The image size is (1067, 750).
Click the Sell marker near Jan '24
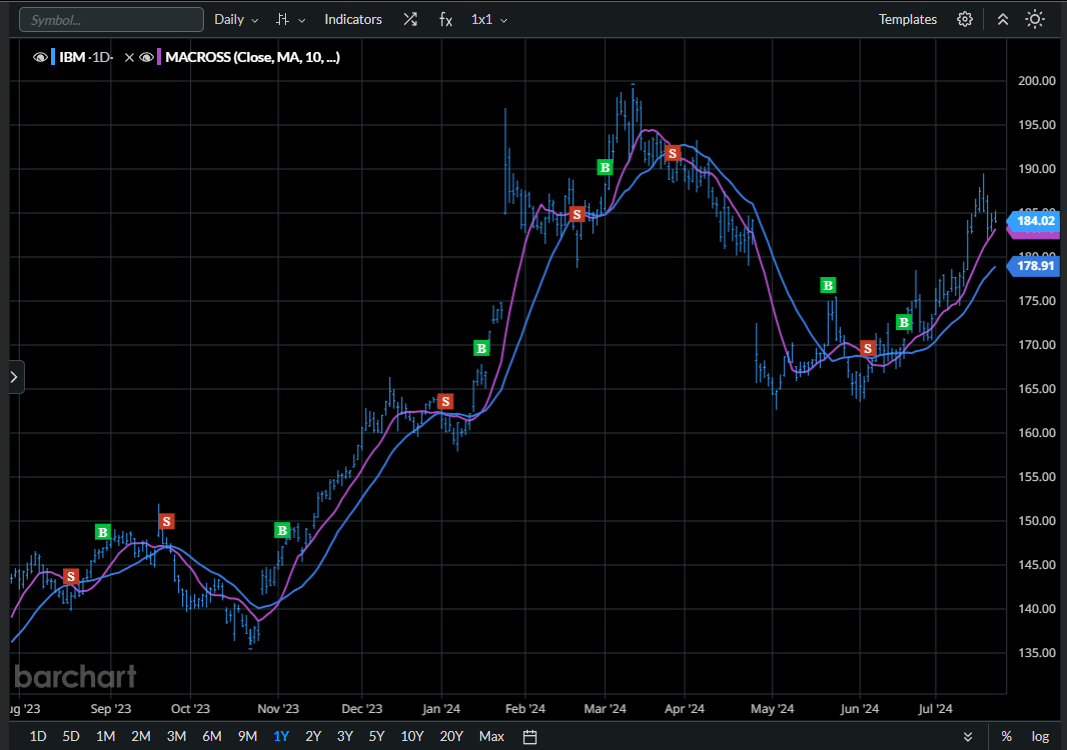point(446,402)
